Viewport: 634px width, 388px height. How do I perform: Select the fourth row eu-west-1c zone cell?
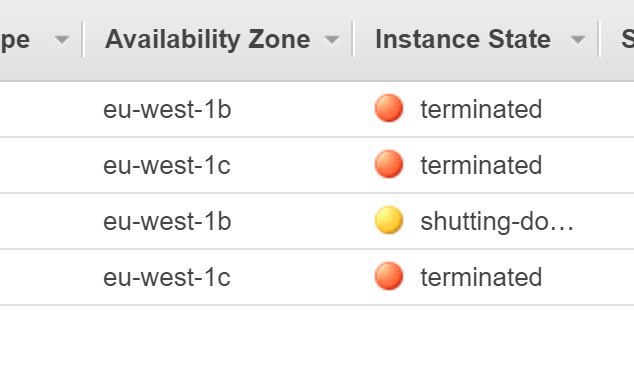coord(167,278)
